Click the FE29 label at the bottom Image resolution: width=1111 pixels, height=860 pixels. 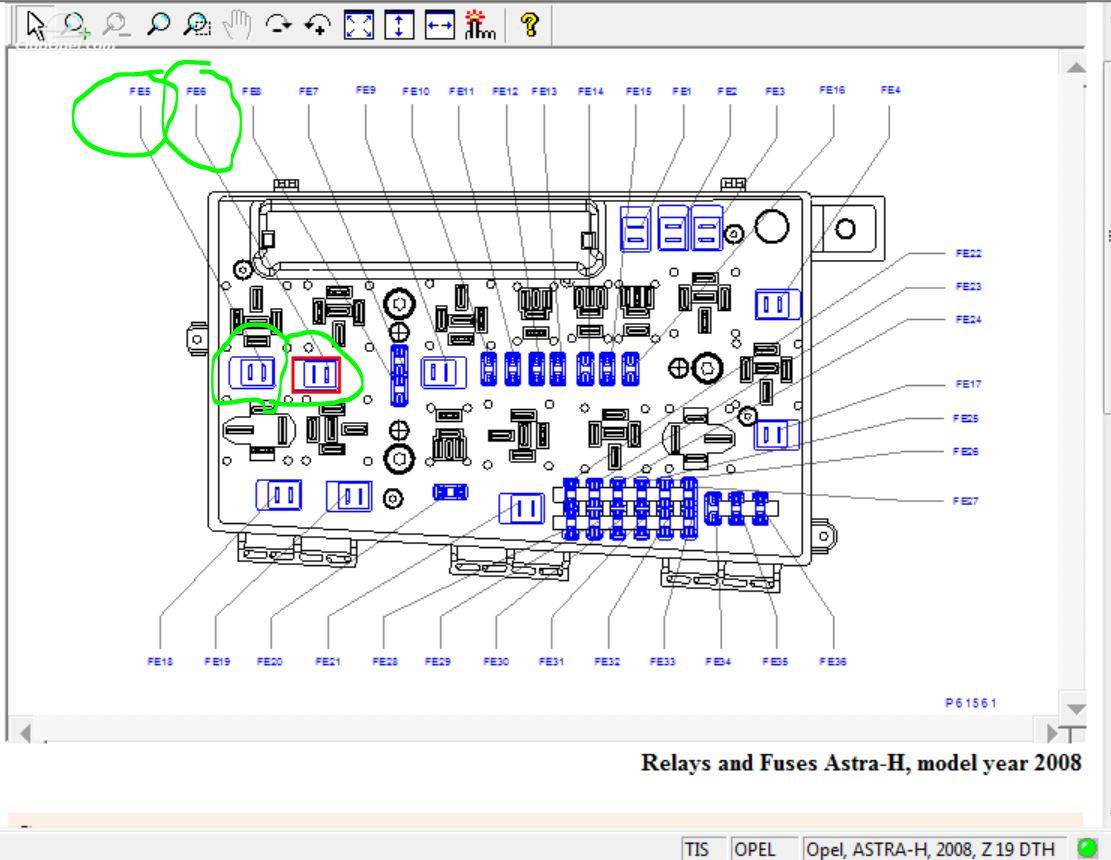438,662
